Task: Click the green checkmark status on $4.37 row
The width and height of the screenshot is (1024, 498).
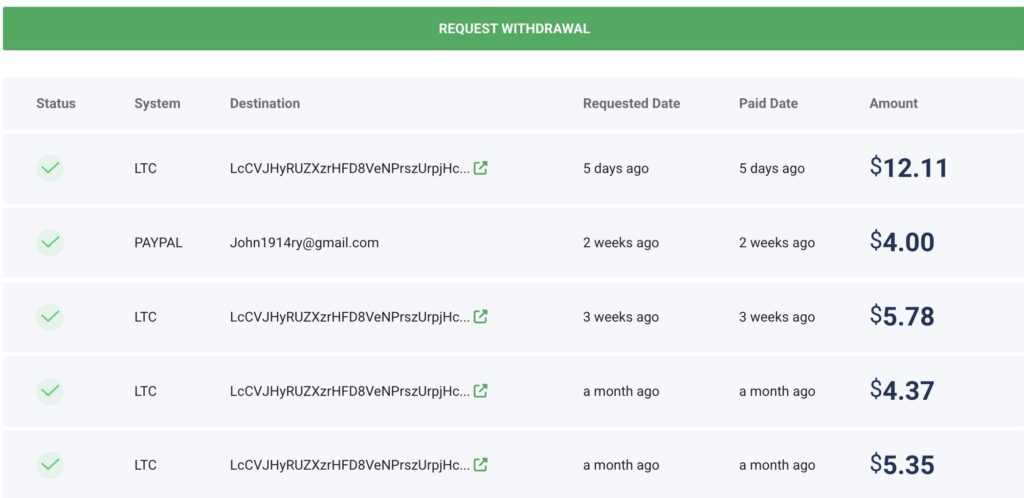Action: [50, 390]
